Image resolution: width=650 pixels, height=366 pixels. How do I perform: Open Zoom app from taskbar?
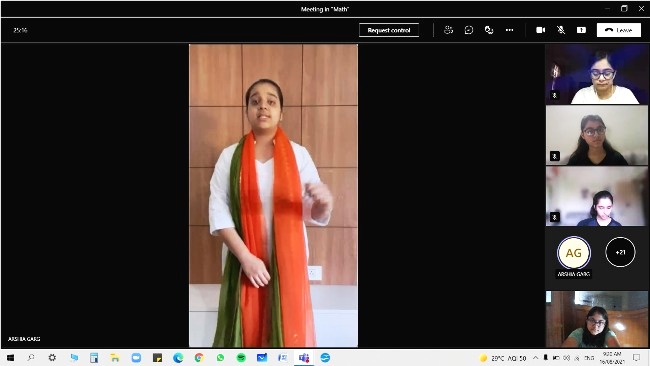(x=136, y=358)
